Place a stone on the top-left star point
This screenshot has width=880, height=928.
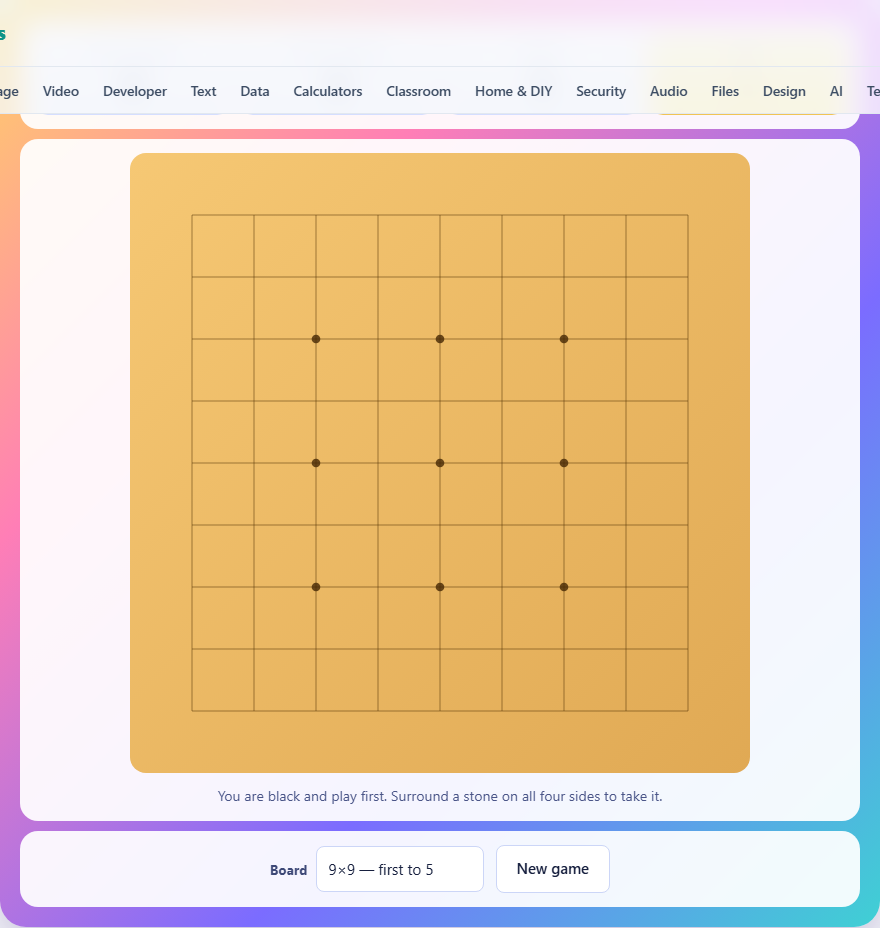[316, 339]
